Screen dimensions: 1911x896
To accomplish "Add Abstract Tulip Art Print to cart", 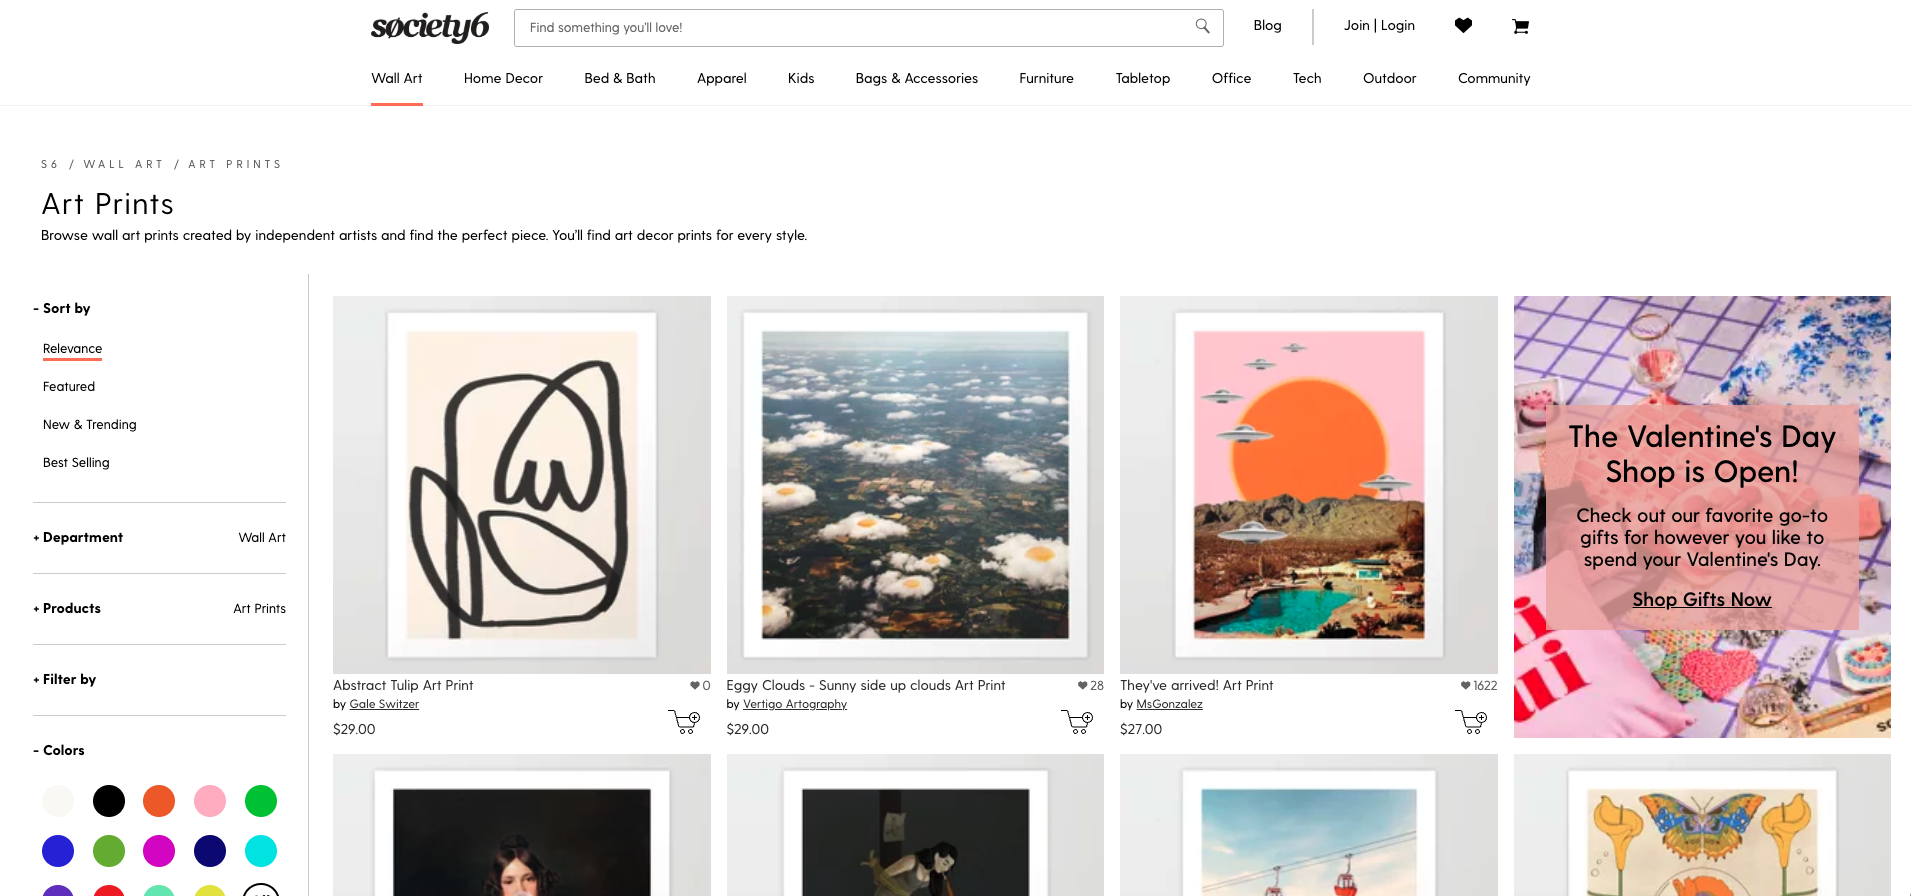I will pos(684,721).
